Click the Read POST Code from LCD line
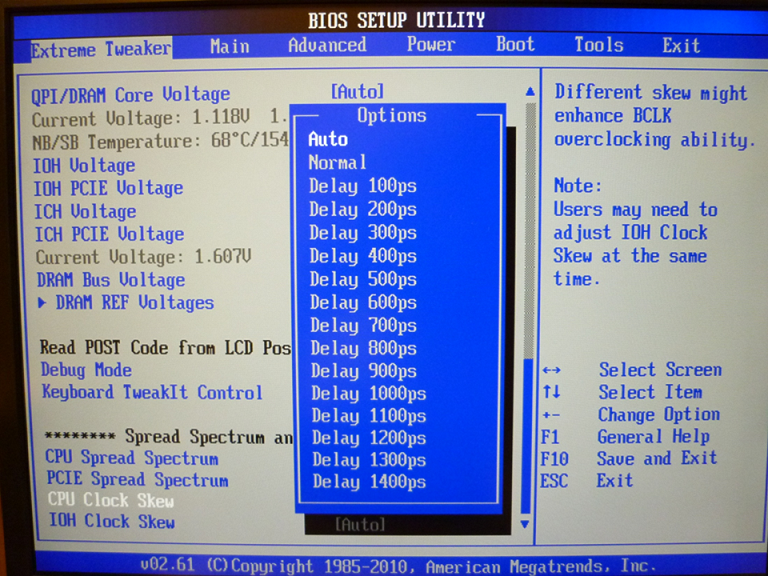The width and height of the screenshot is (768, 576). click(x=166, y=348)
